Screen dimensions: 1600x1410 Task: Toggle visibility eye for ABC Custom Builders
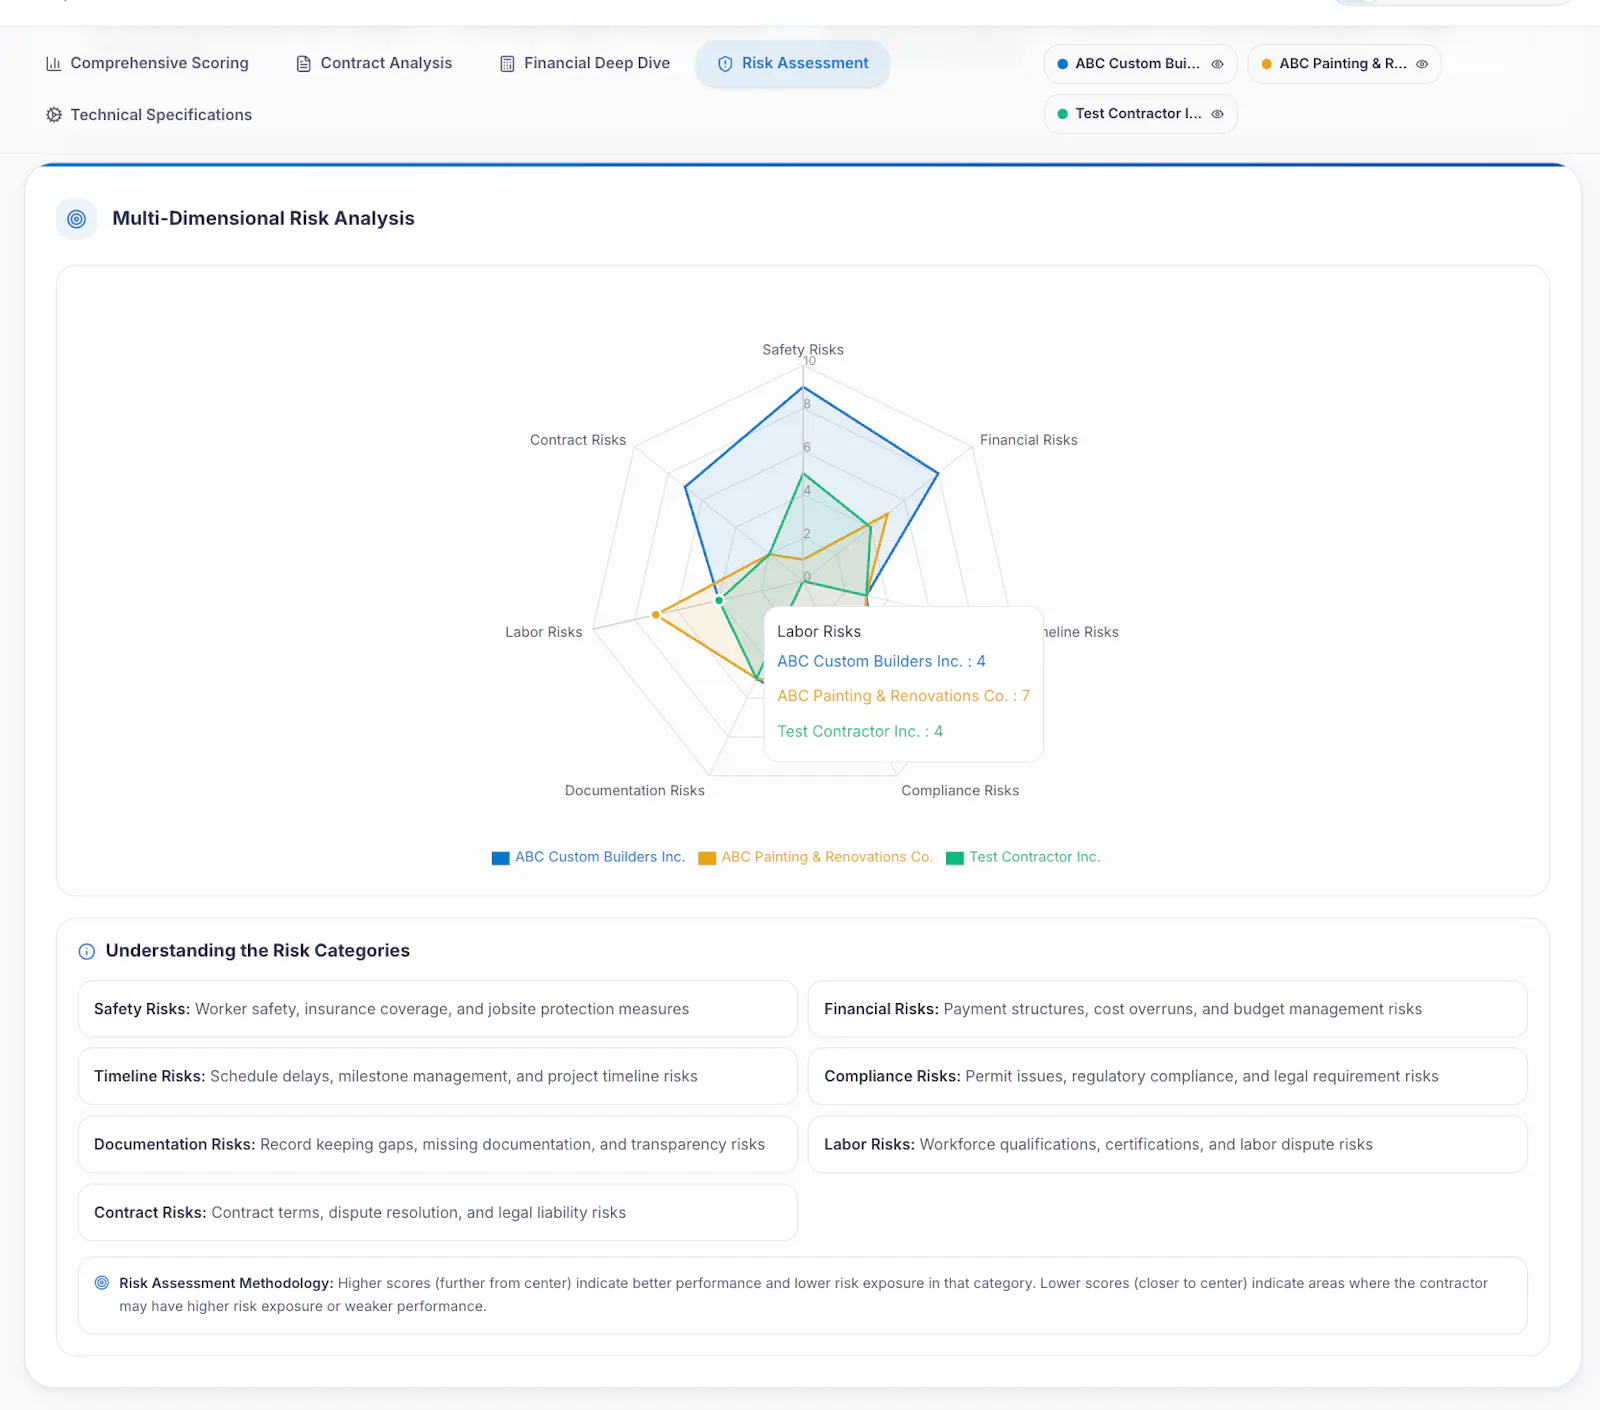(1217, 64)
